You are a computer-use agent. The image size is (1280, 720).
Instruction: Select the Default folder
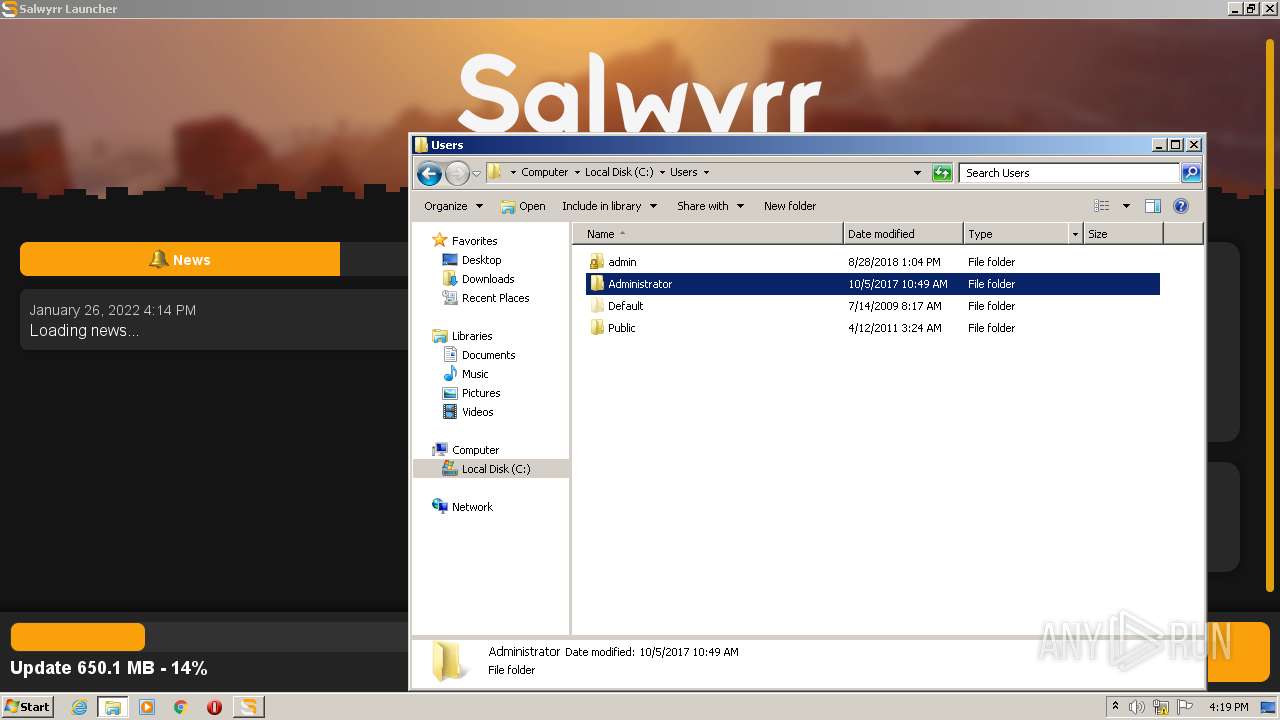point(625,306)
